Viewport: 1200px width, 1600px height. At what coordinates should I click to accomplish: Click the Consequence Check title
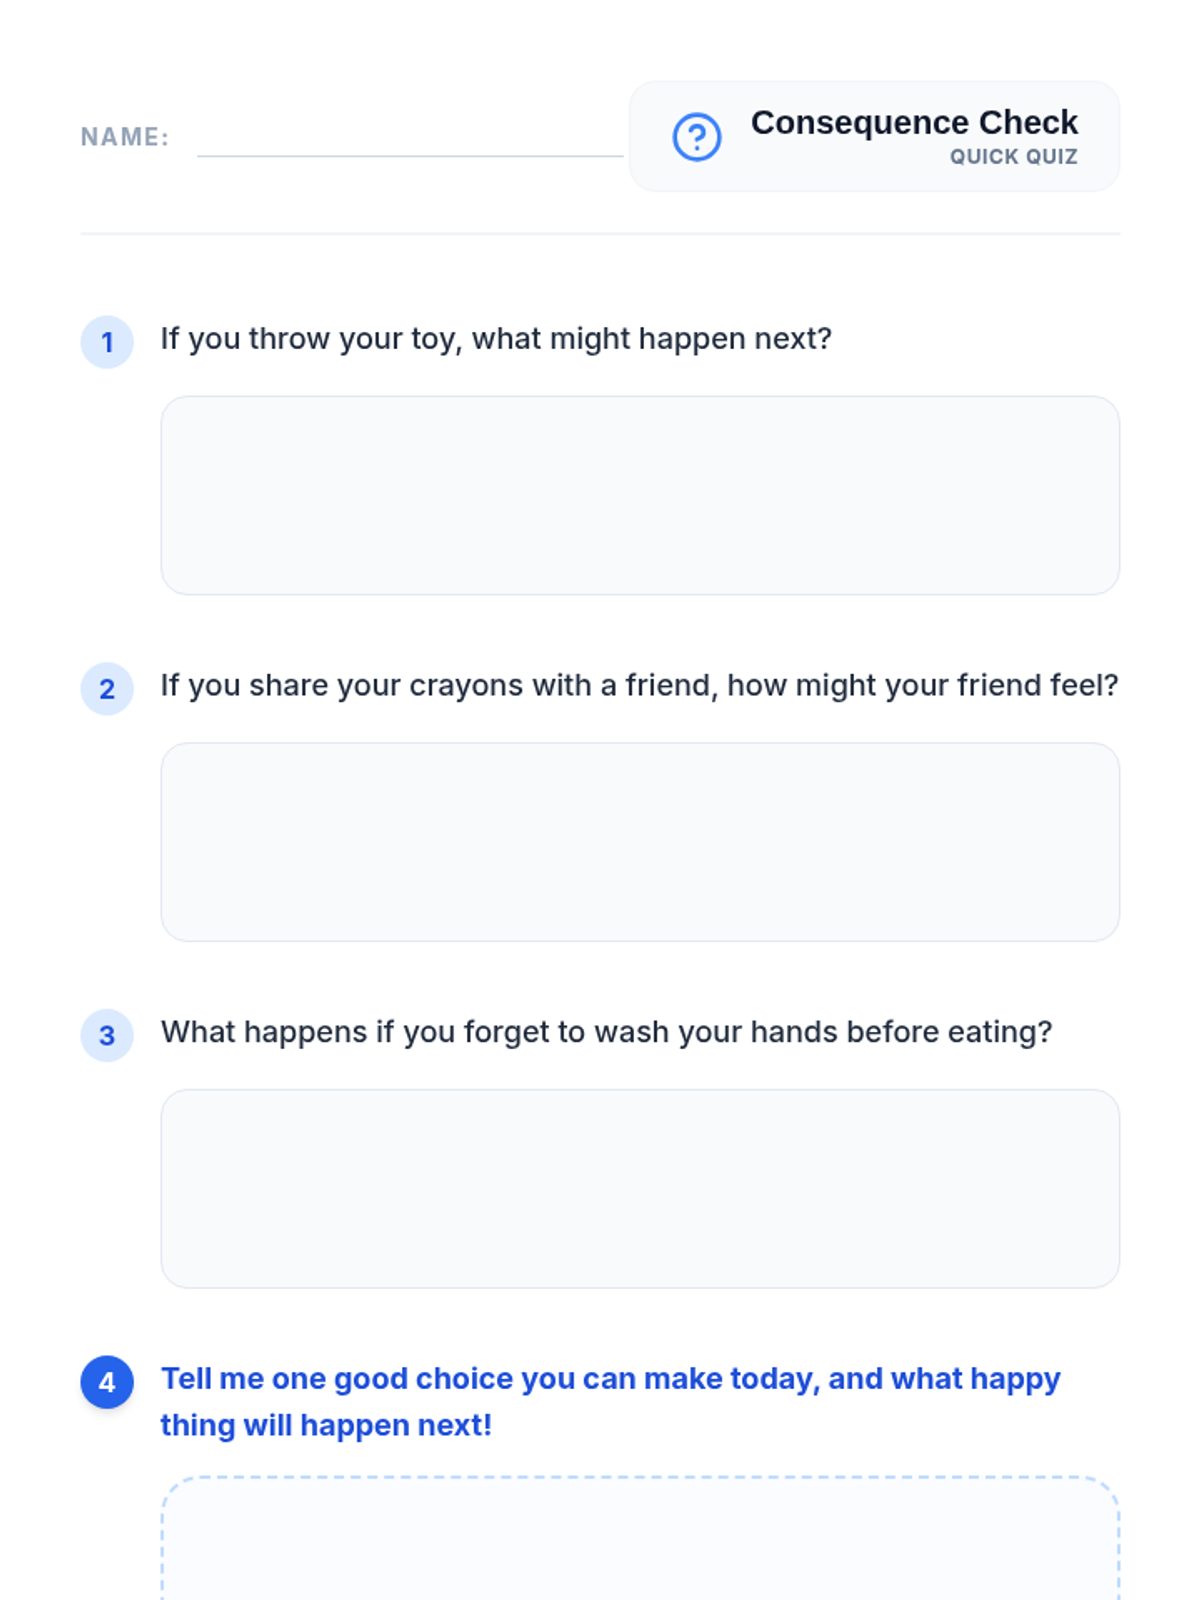[914, 122]
